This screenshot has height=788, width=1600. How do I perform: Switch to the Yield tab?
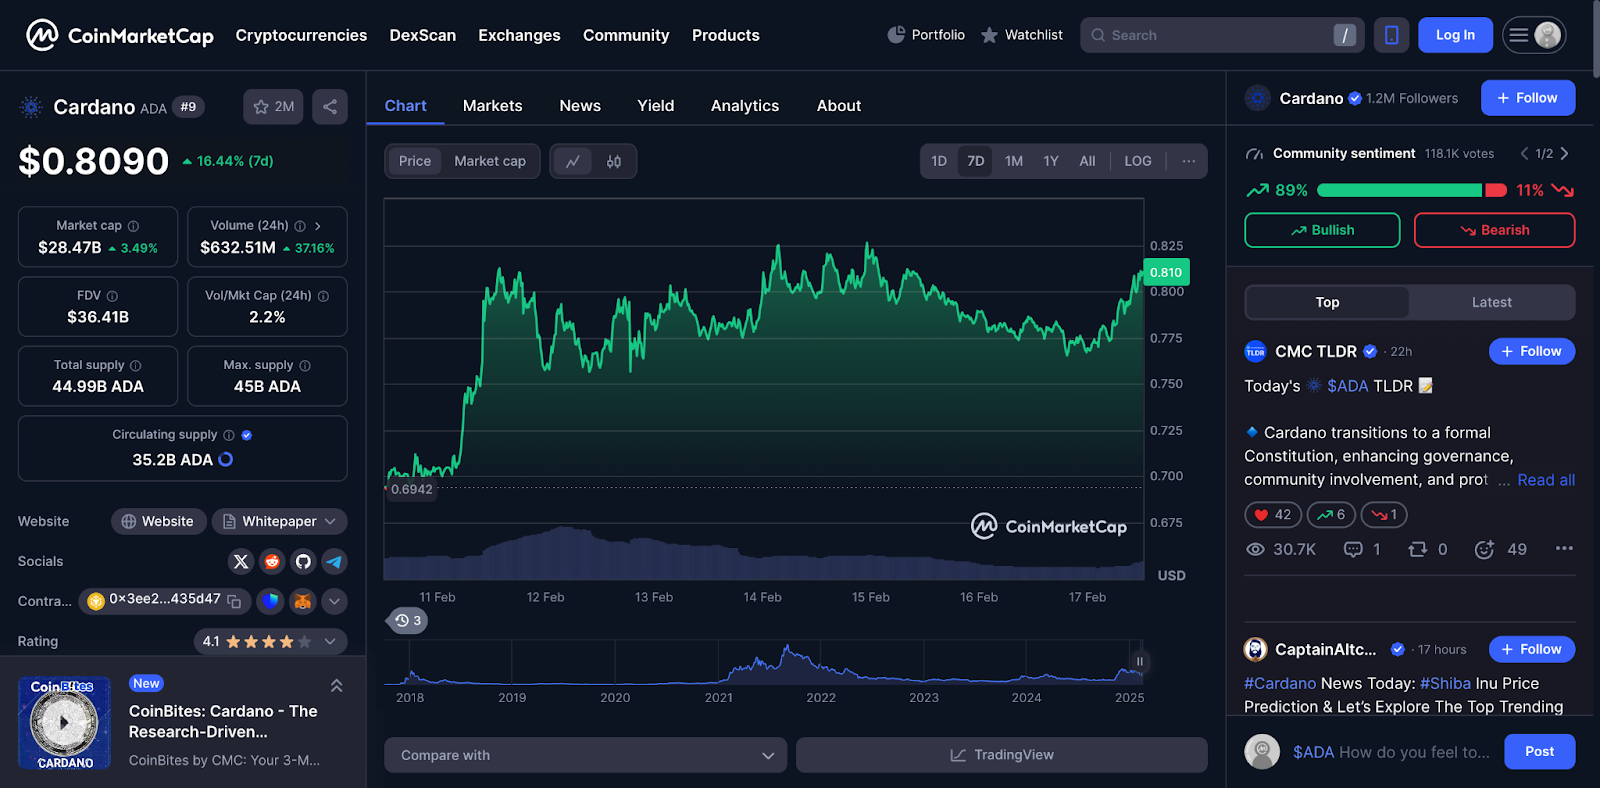[656, 106]
